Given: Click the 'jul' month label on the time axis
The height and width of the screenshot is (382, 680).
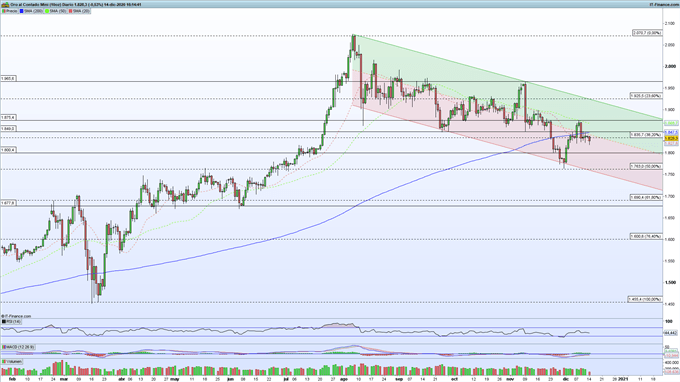Looking at the screenshot, I should [286, 379].
